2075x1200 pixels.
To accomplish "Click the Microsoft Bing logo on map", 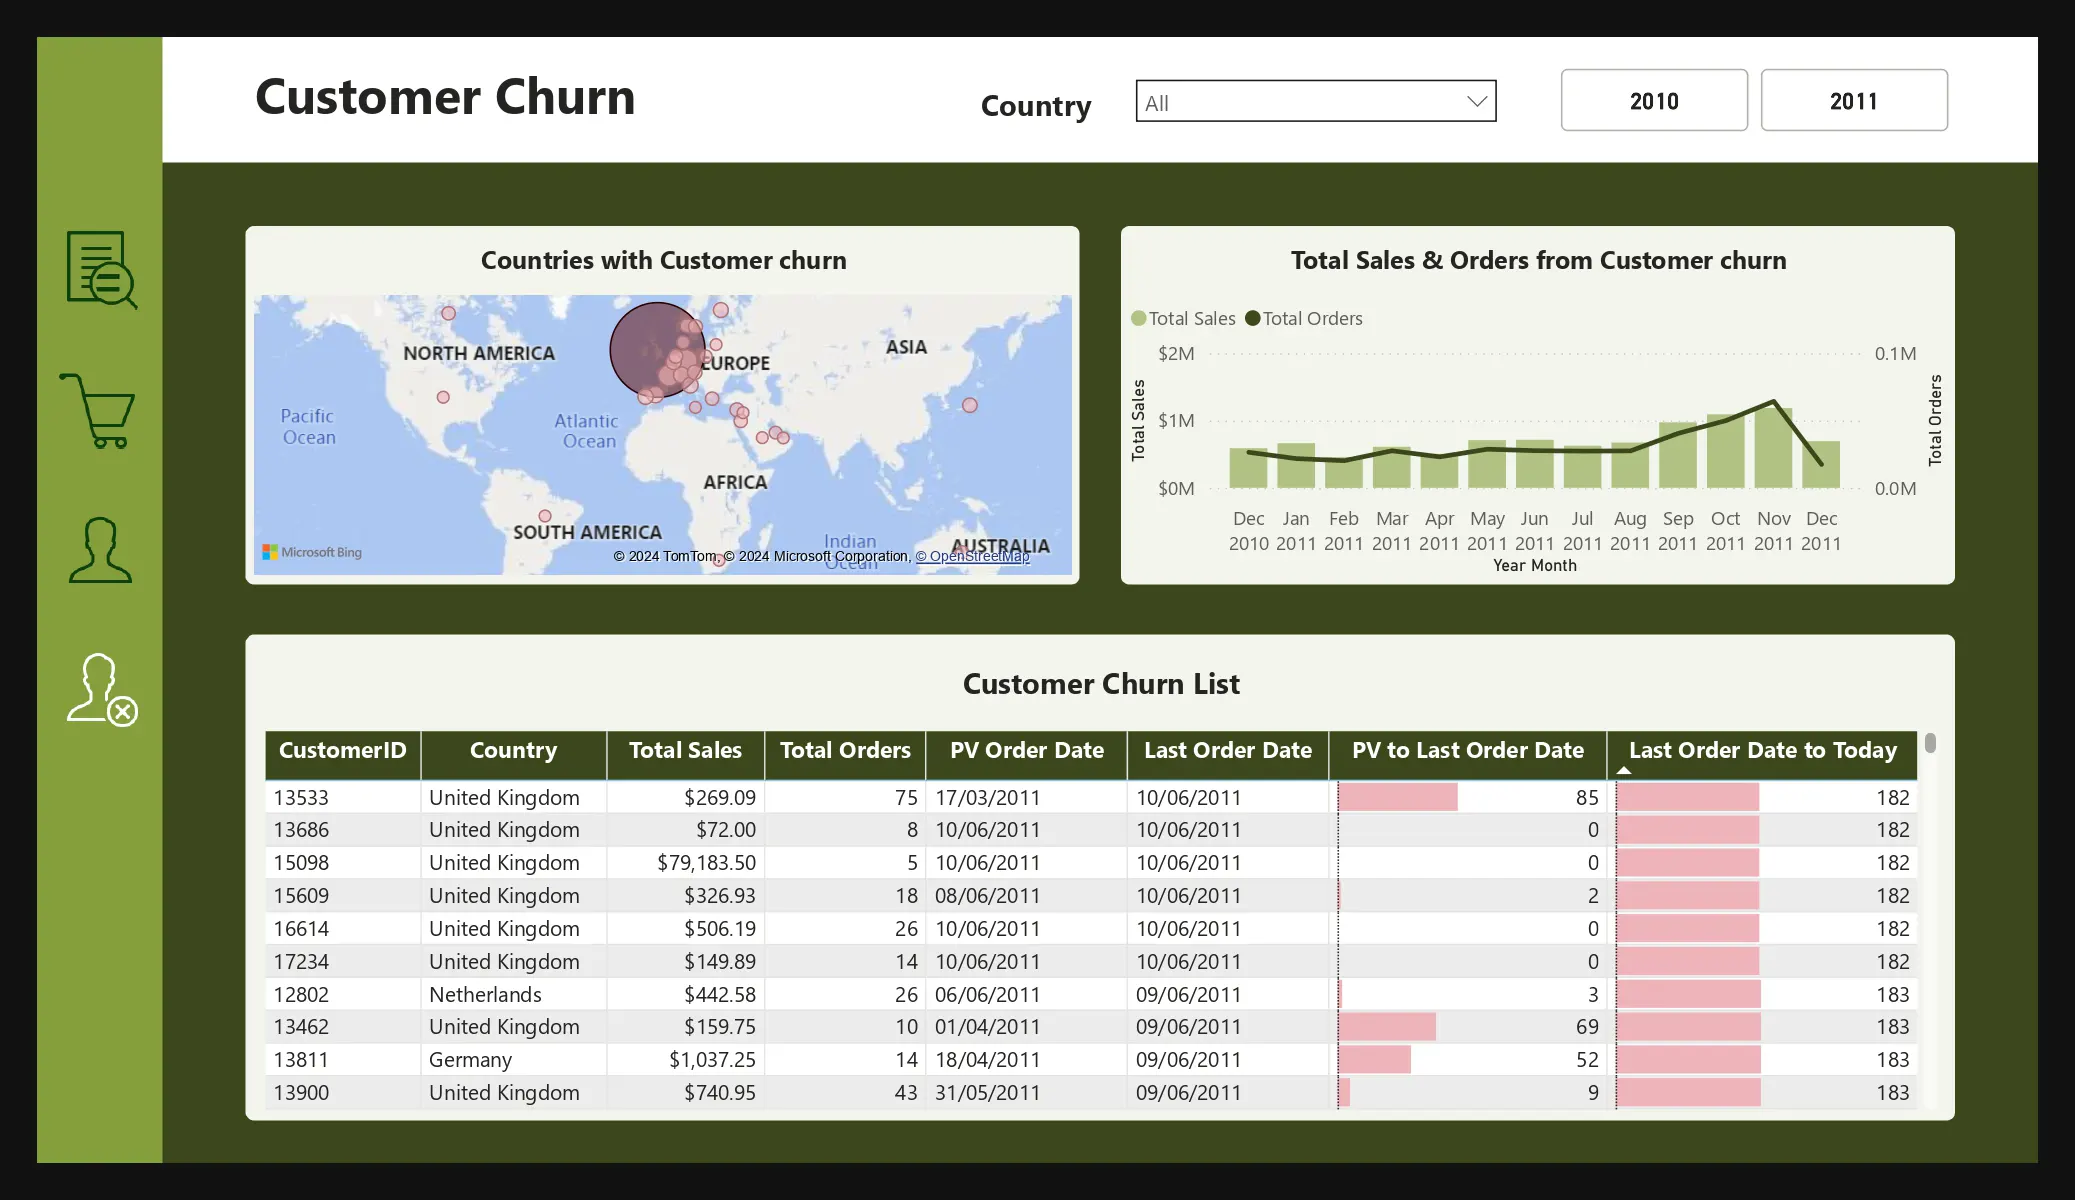I will 312,552.
